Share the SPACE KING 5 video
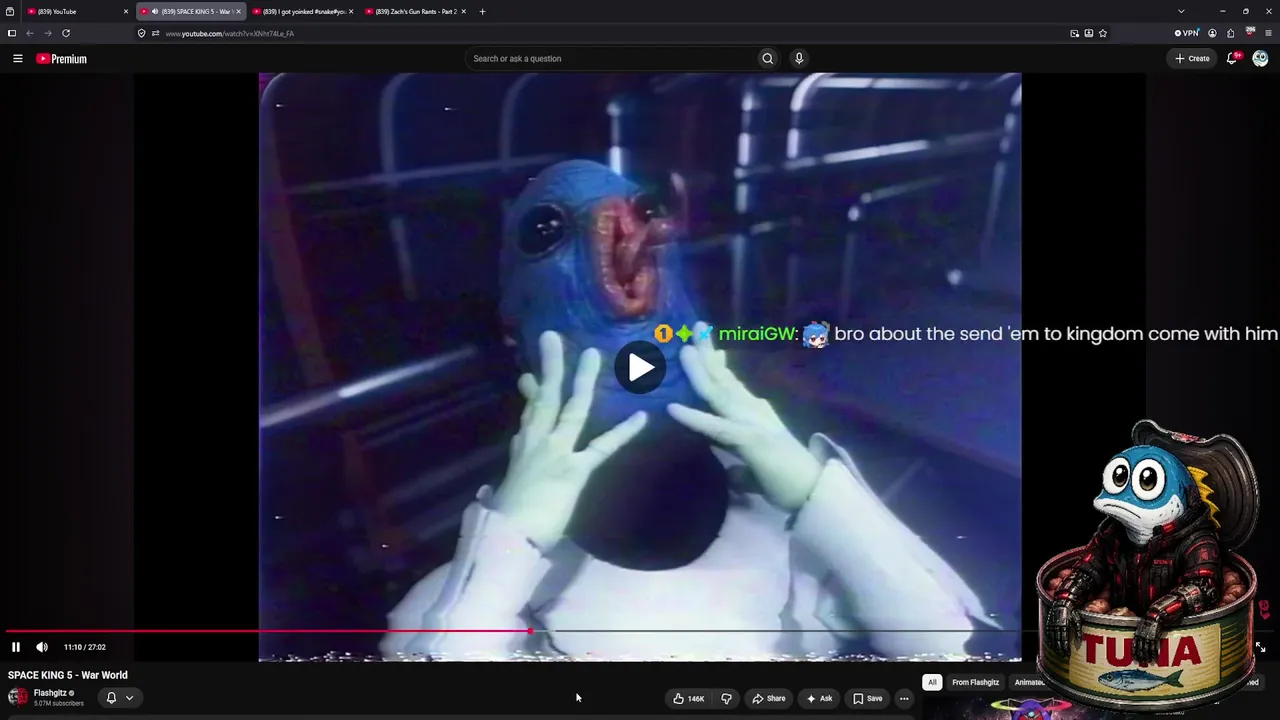This screenshot has height=720, width=1280. [x=769, y=698]
